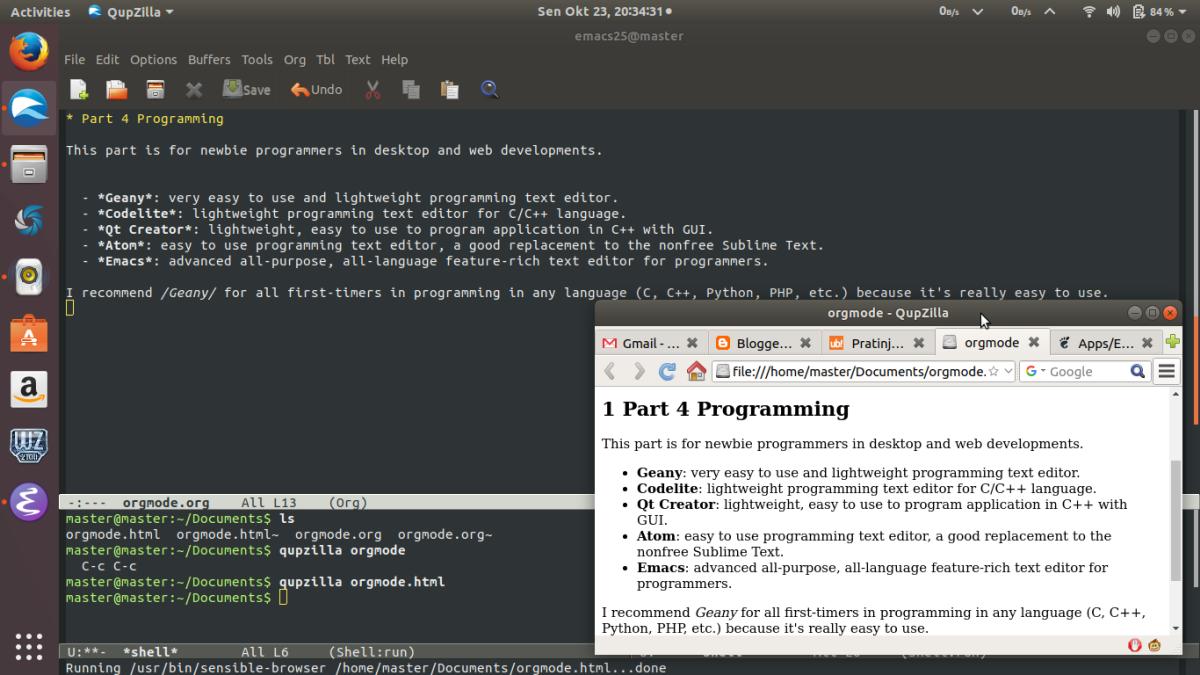This screenshot has width=1200, height=675.
Task: Close the Gmail tab
Action: (692, 343)
